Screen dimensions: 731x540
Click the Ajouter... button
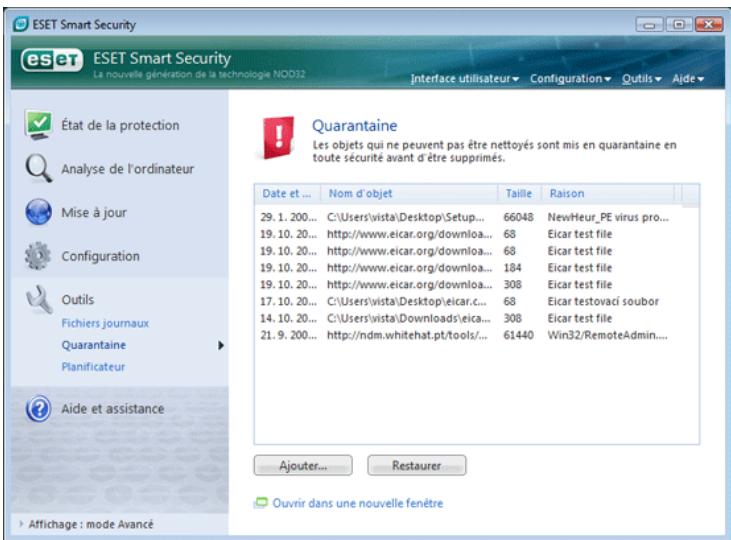303,465
